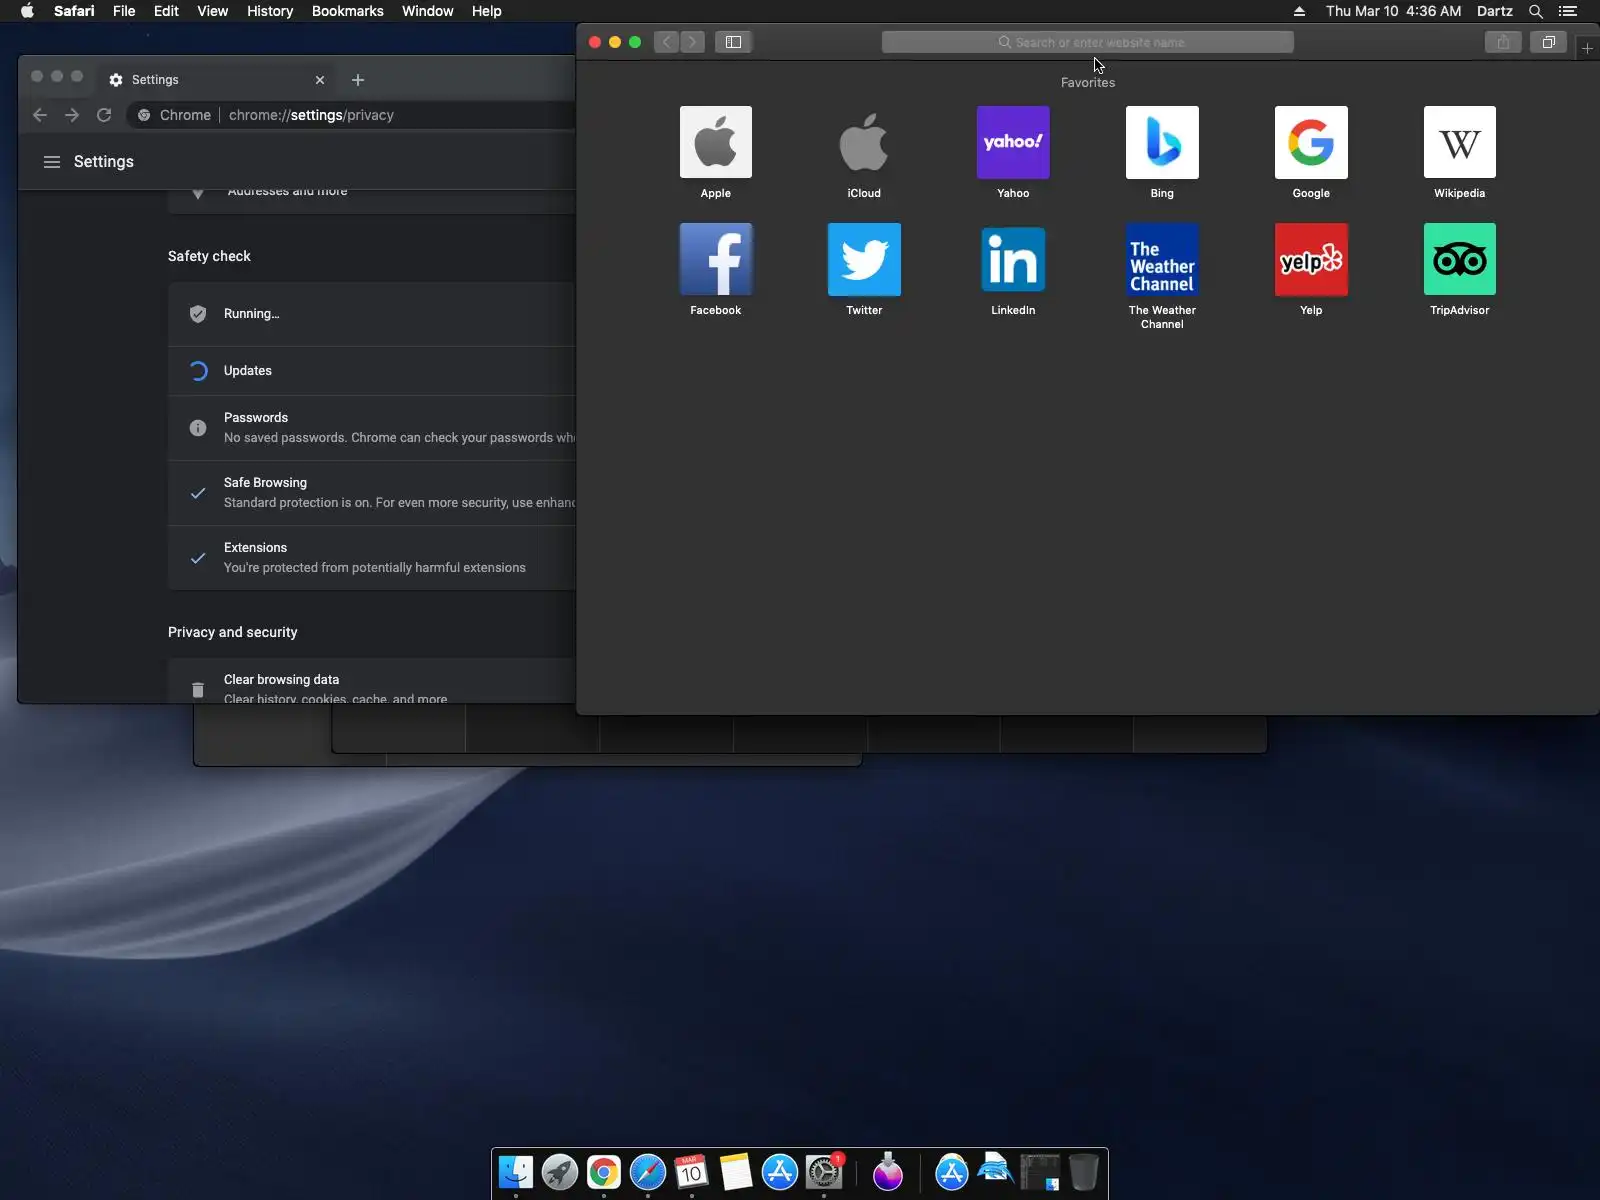
Task: Select the Chrome Settings tab
Action: pyautogui.click(x=218, y=80)
